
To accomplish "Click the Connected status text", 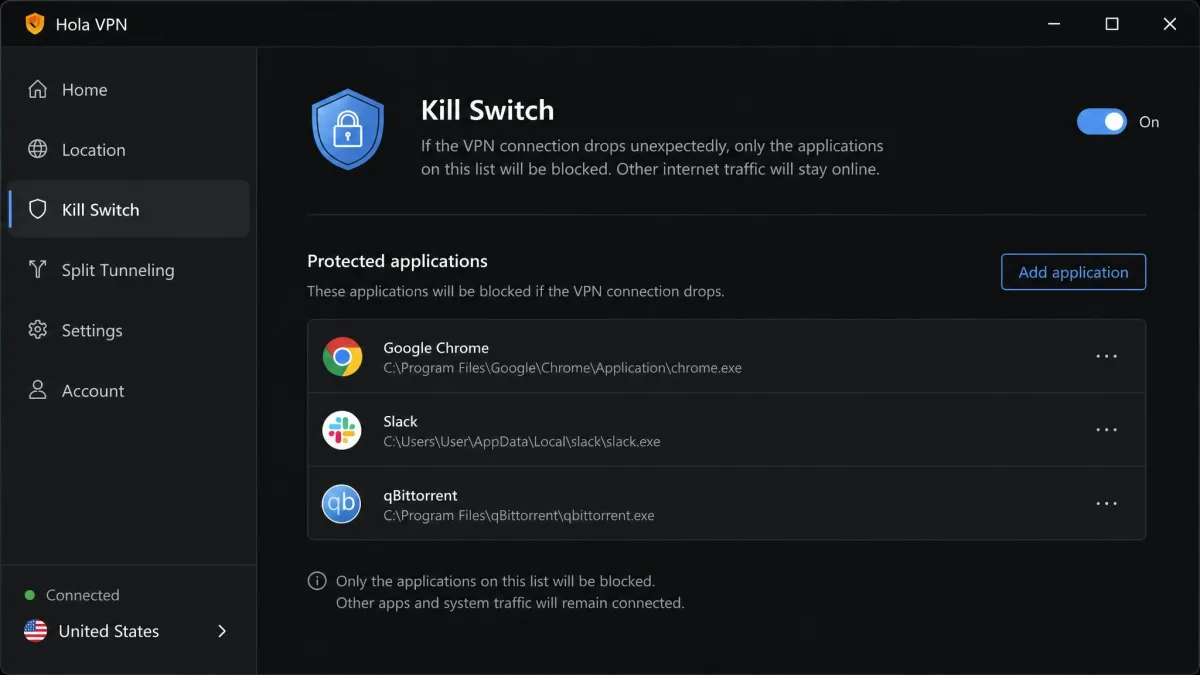I will pos(82,595).
